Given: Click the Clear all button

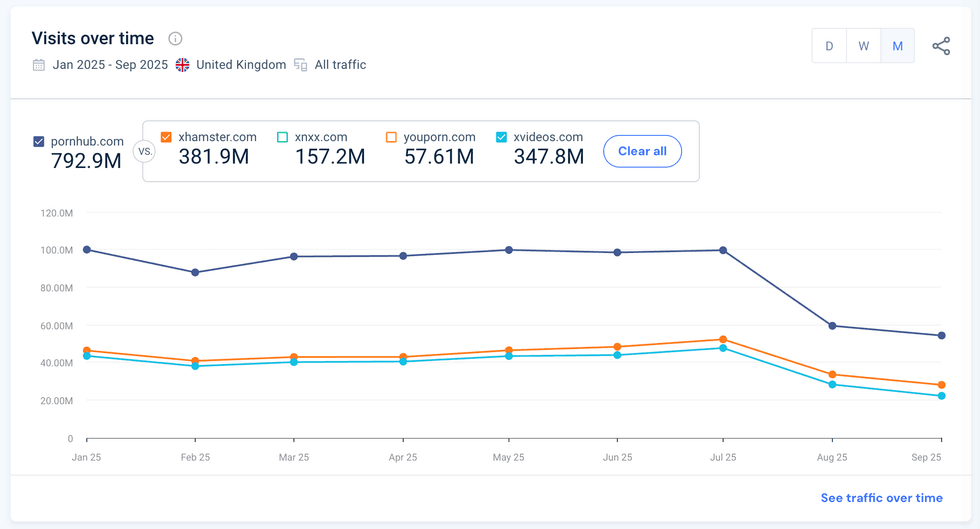Looking at the screenshot, I should (x=642, y=151).
